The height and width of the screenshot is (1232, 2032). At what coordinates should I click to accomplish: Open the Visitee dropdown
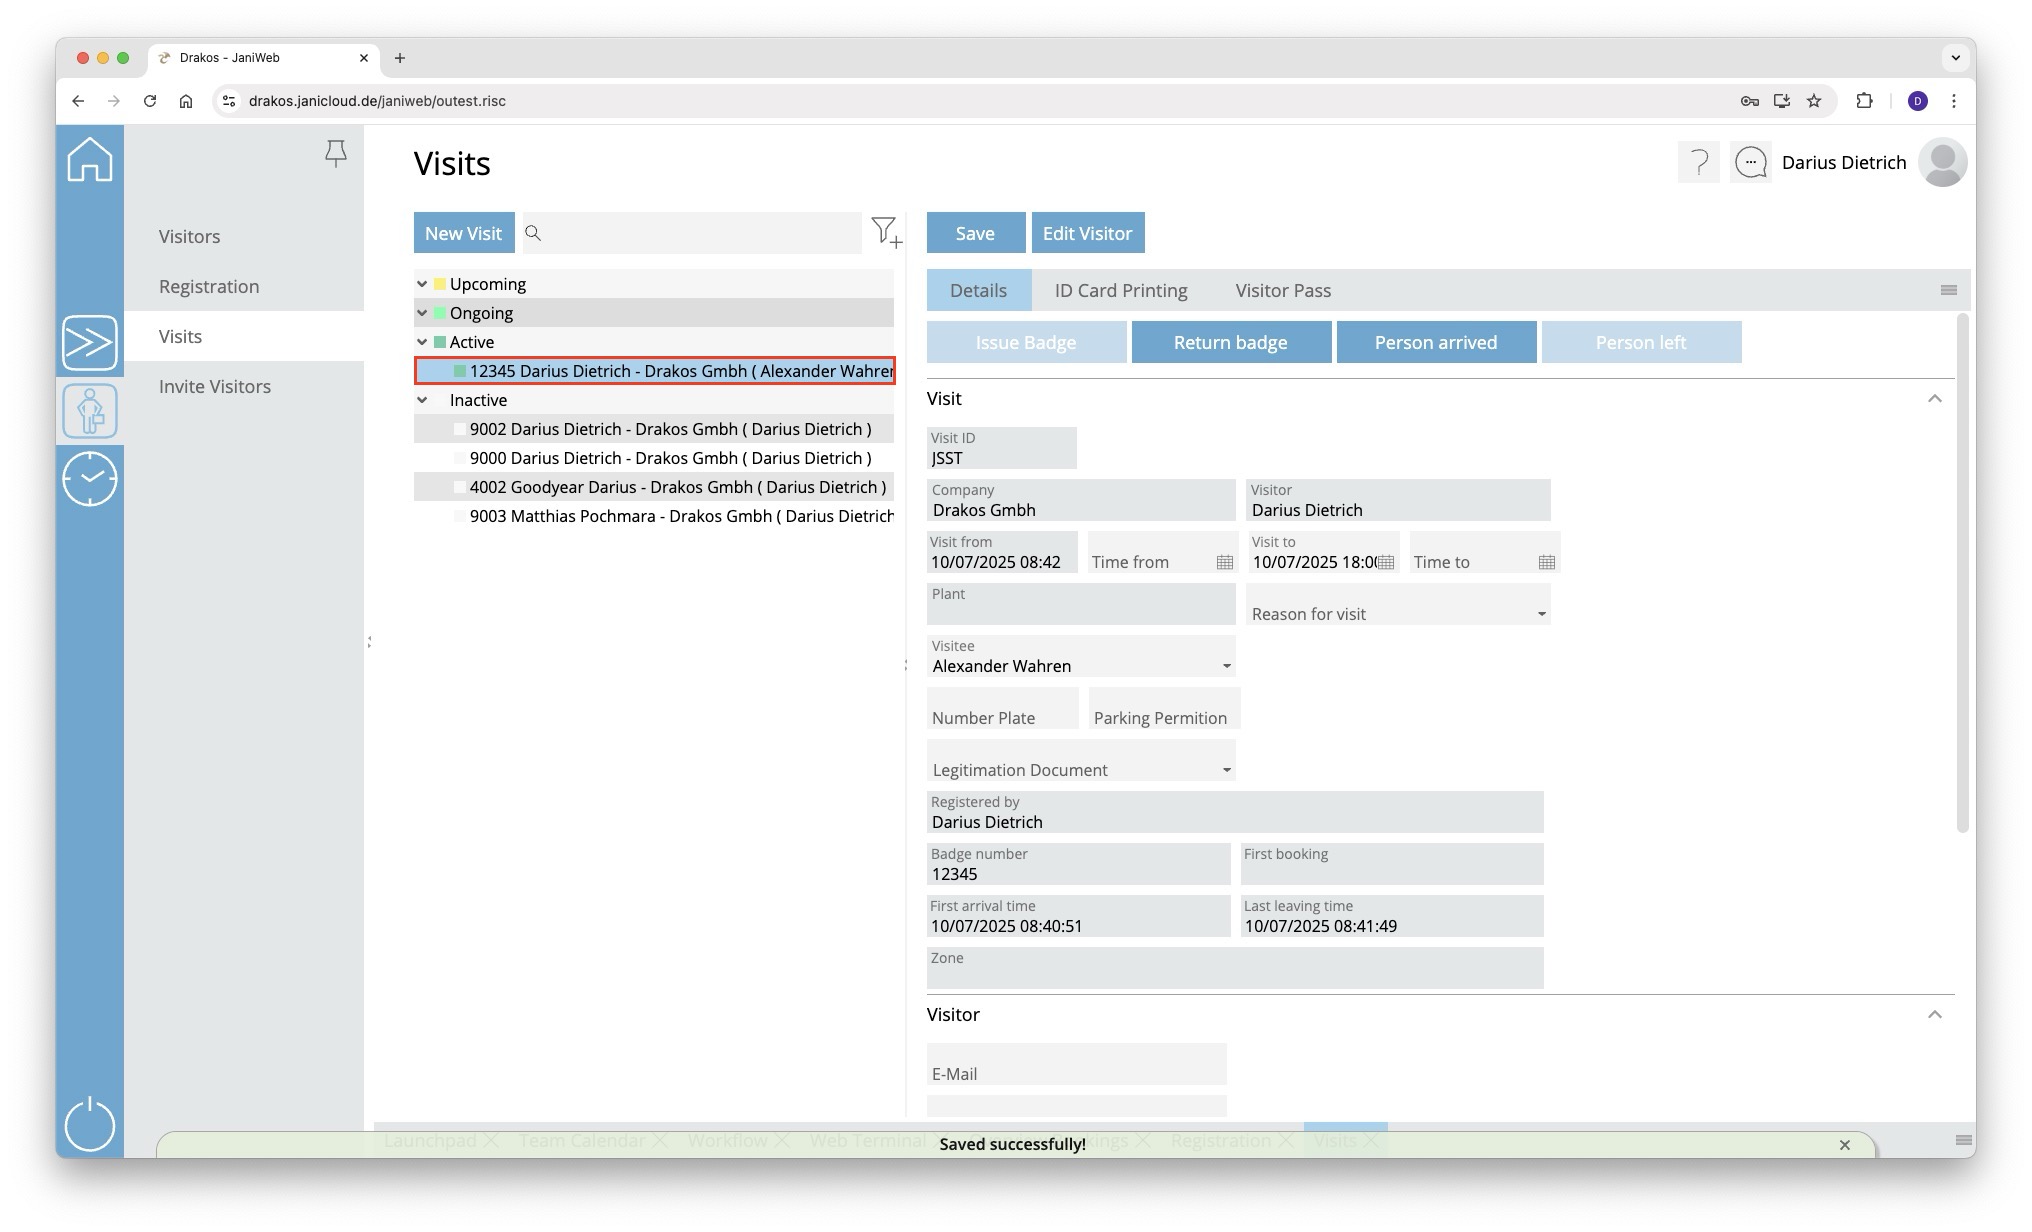coord(1226,666)
